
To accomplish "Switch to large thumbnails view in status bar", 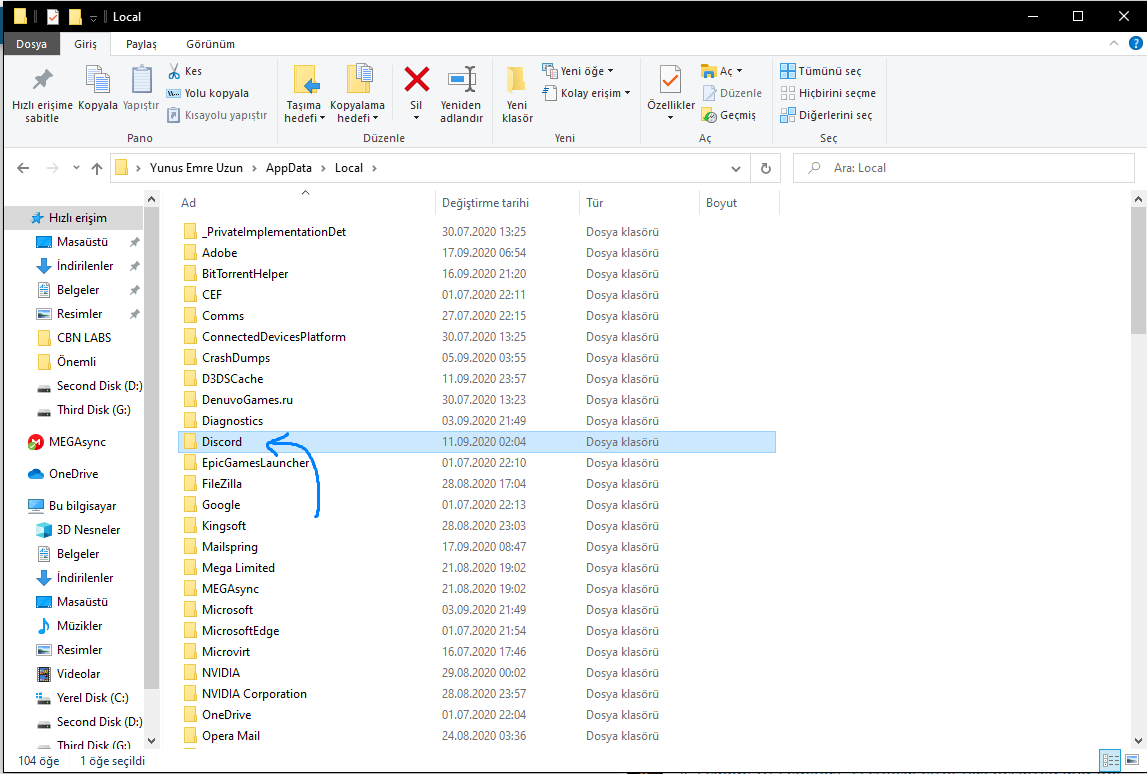I will (1133, 760).
